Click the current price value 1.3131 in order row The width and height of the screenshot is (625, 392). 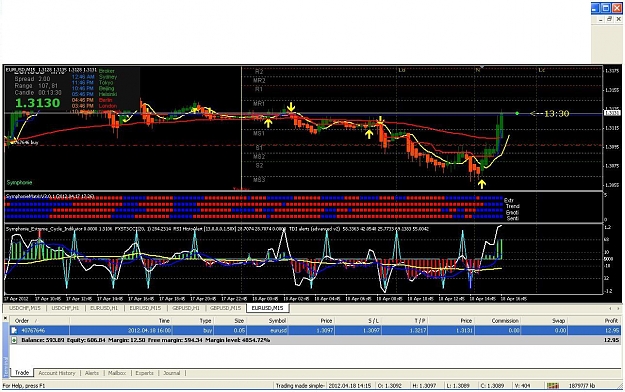(465, 331)
